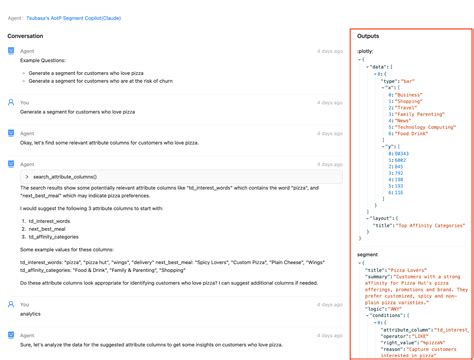Collapse the "data" array in plotly output

point(368,67)
